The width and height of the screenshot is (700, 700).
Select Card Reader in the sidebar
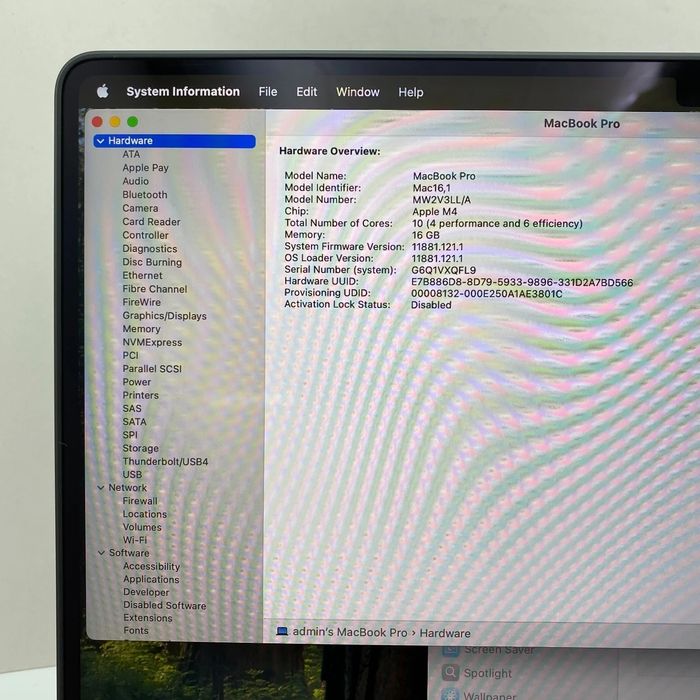pyautogui.click(x=151, y=221)
